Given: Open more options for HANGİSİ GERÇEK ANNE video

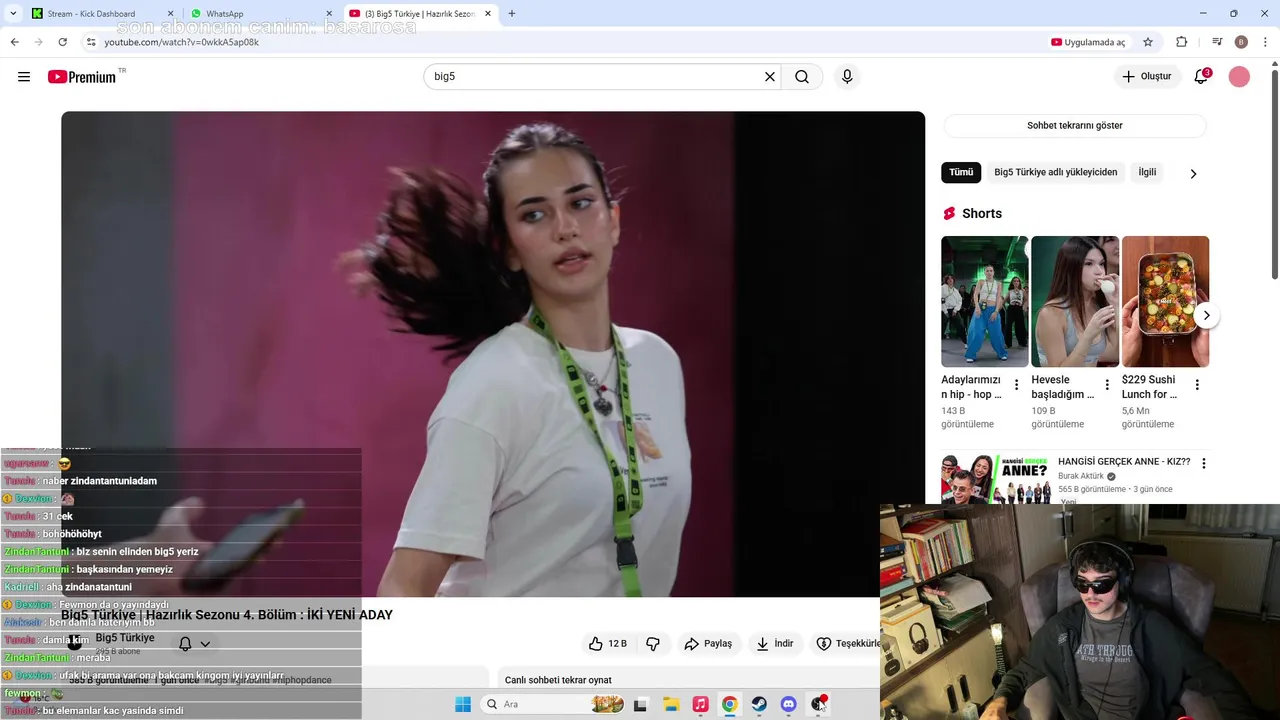Looking at the screenshot, I should [x=1204, y=464].
